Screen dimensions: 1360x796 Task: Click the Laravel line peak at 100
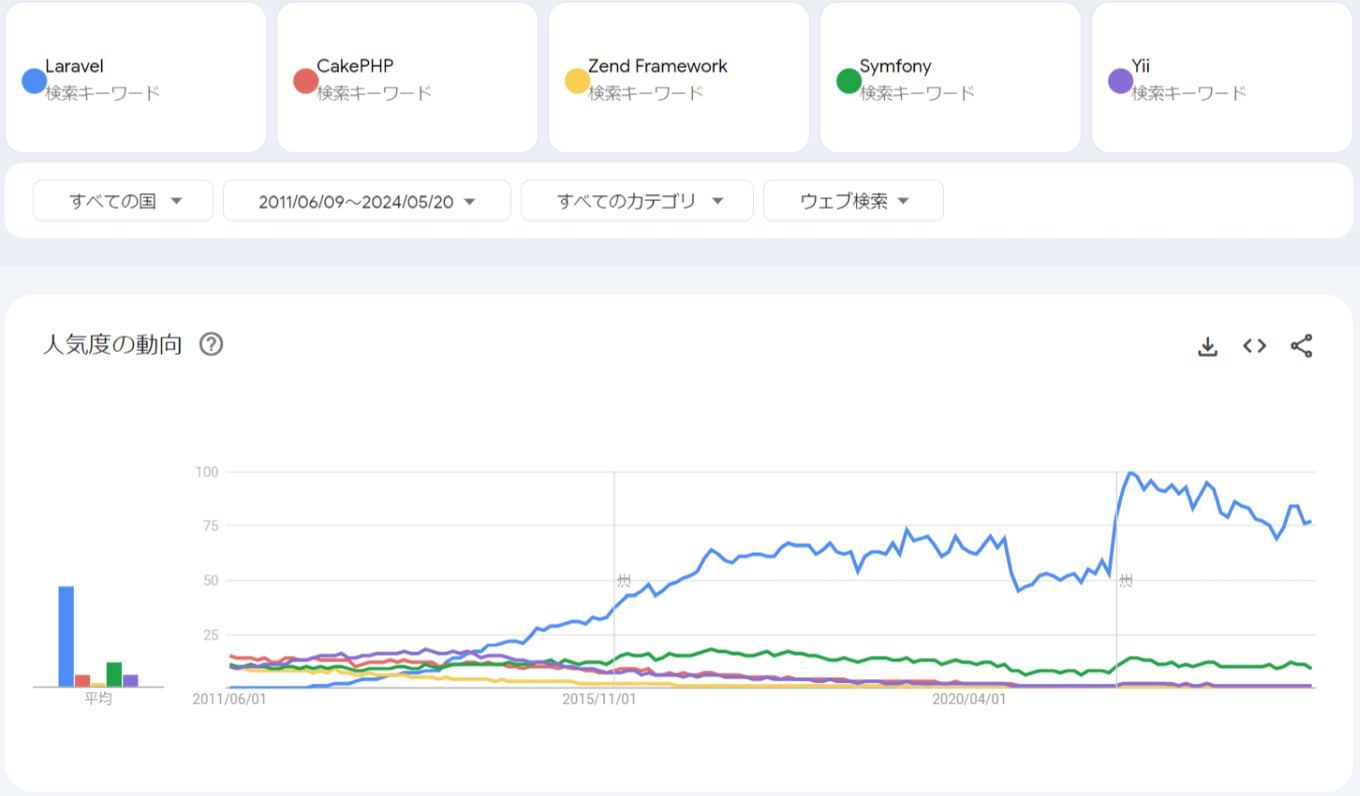tap(1130, 473)
